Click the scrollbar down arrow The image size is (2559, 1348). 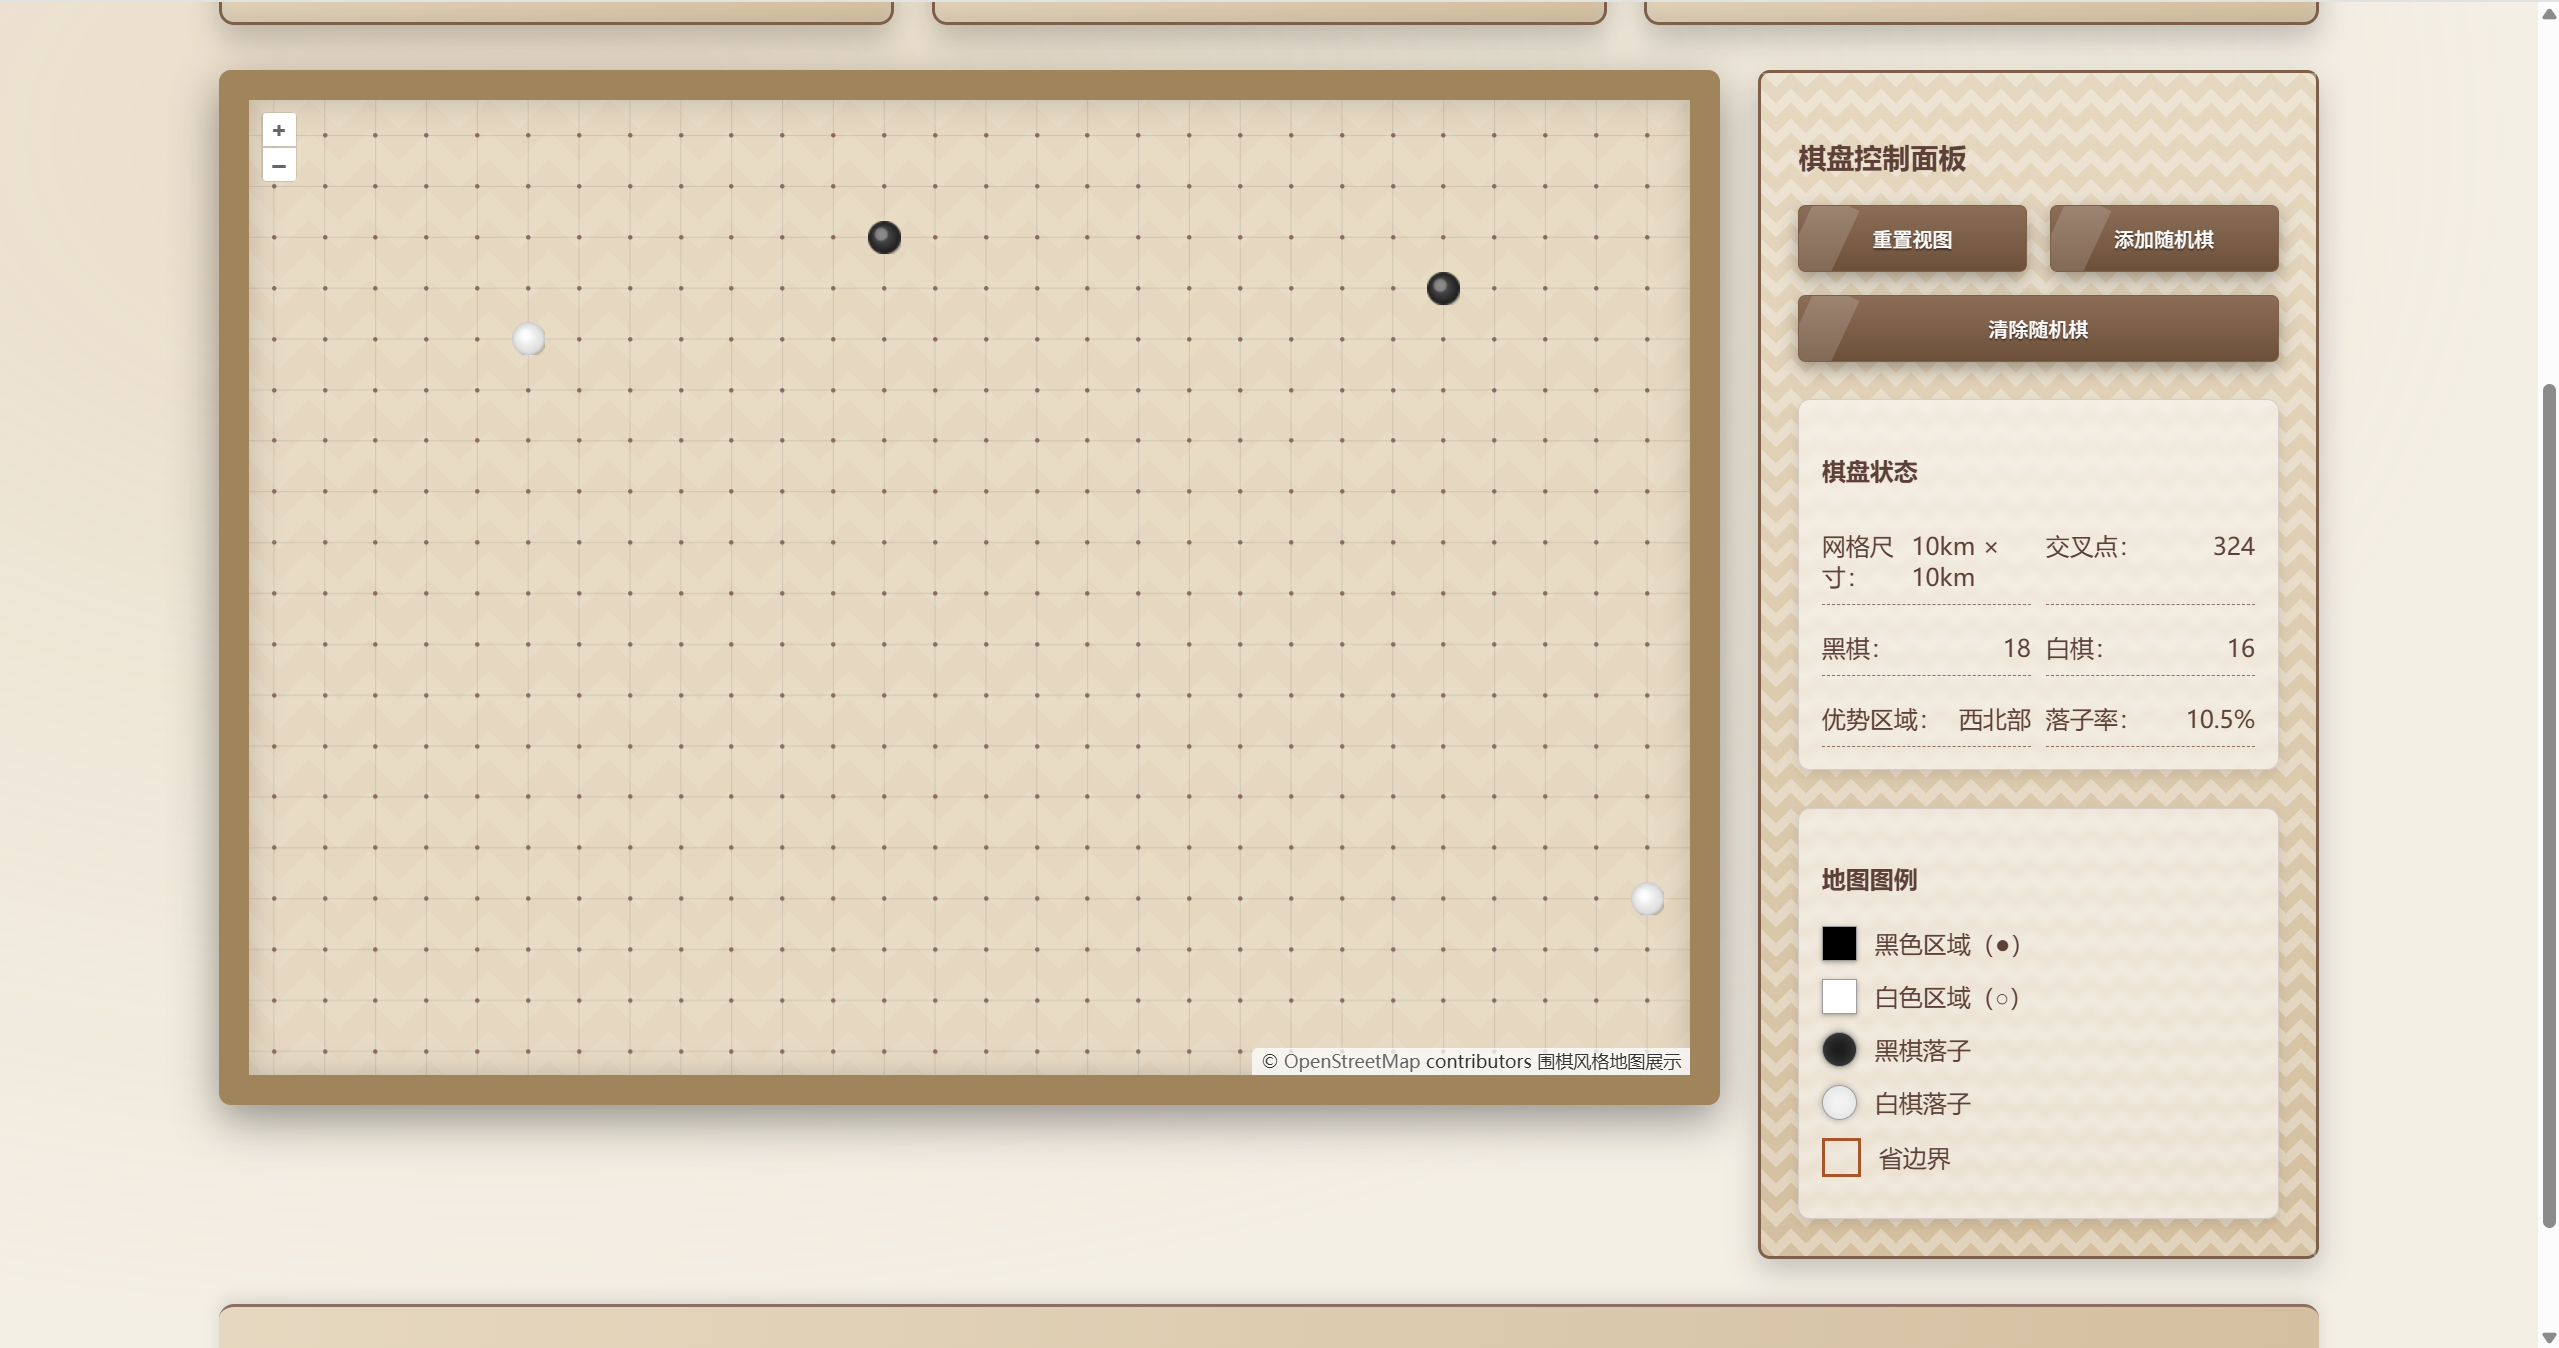[x=2548, y=1338]
